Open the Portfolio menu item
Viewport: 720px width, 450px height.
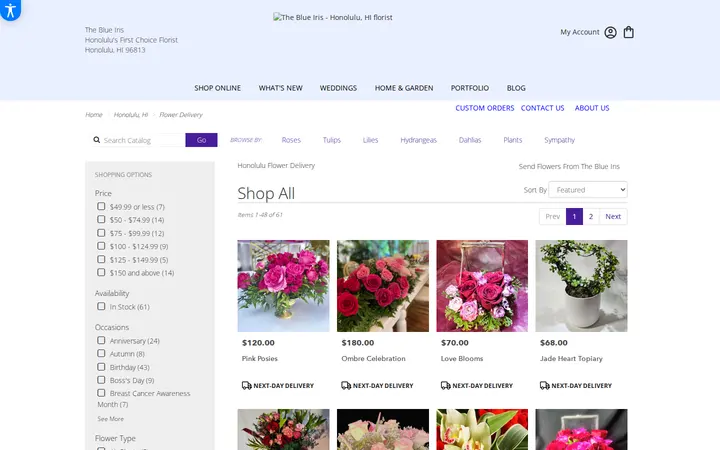click(470, 88)
